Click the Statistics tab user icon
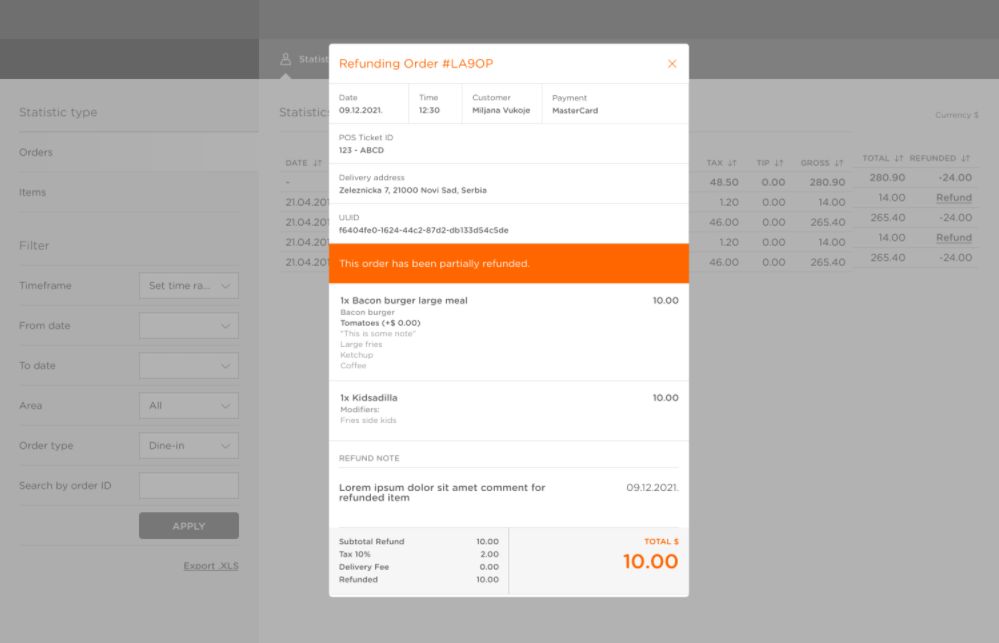999x643 pixels. [286, 59]
